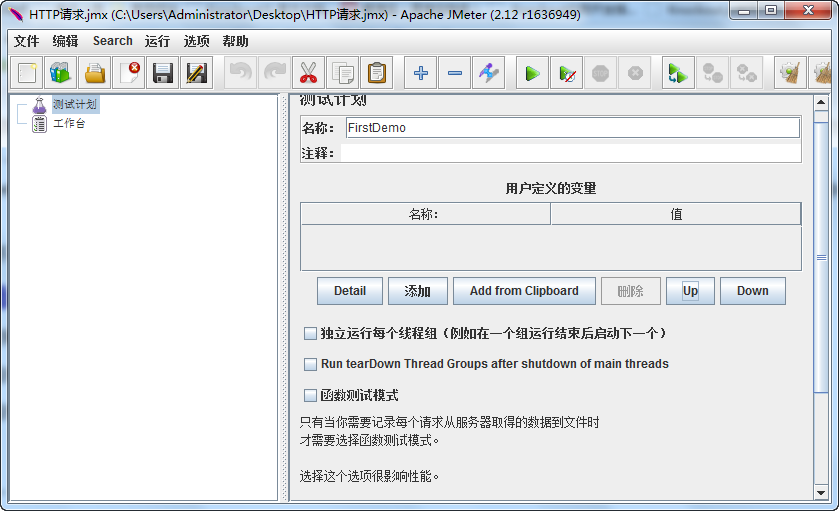
Task: Click Remote stop all icon
Action: [712, 73]
